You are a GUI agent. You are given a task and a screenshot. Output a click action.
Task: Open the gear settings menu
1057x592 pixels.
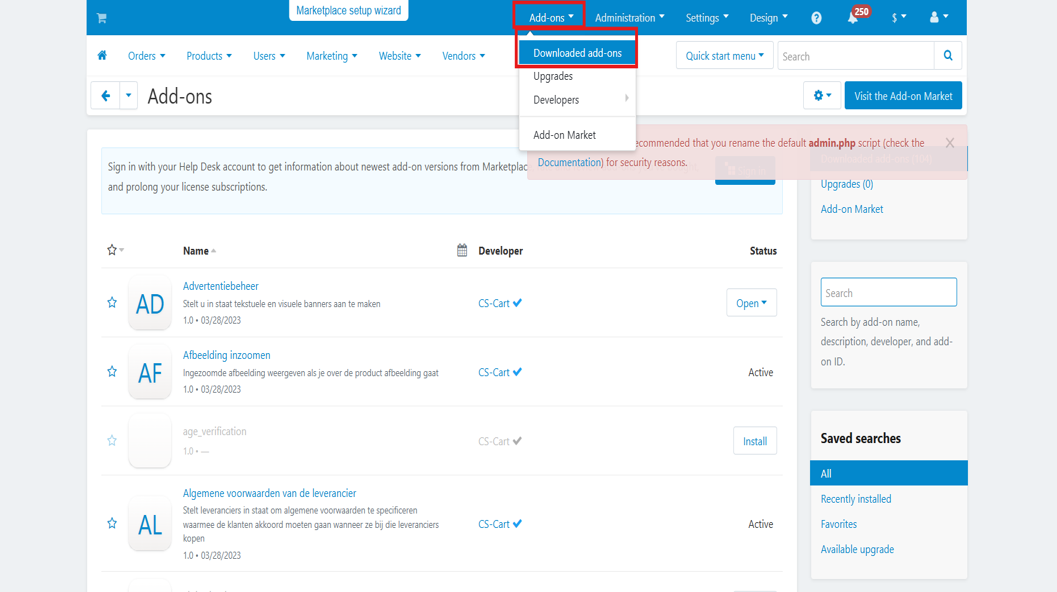click(822, 96)
